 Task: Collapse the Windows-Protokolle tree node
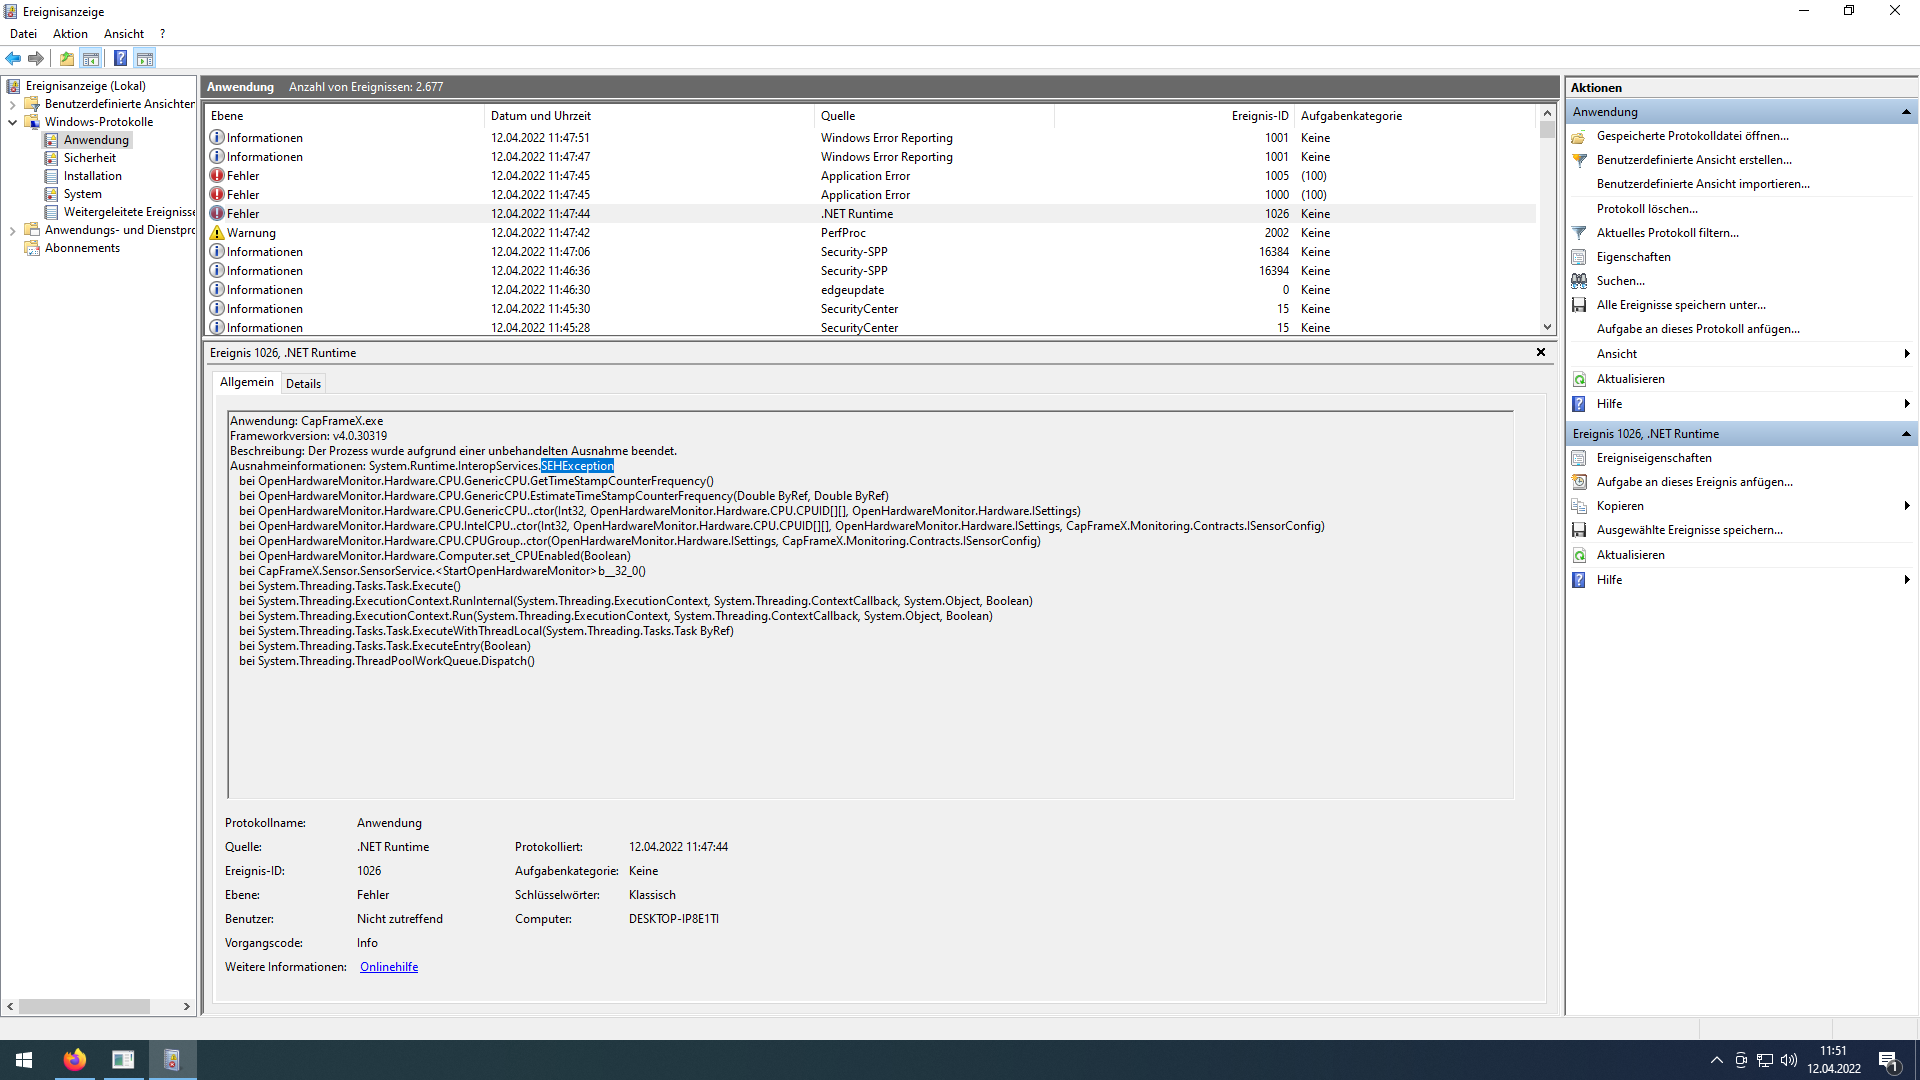[12, 122]
